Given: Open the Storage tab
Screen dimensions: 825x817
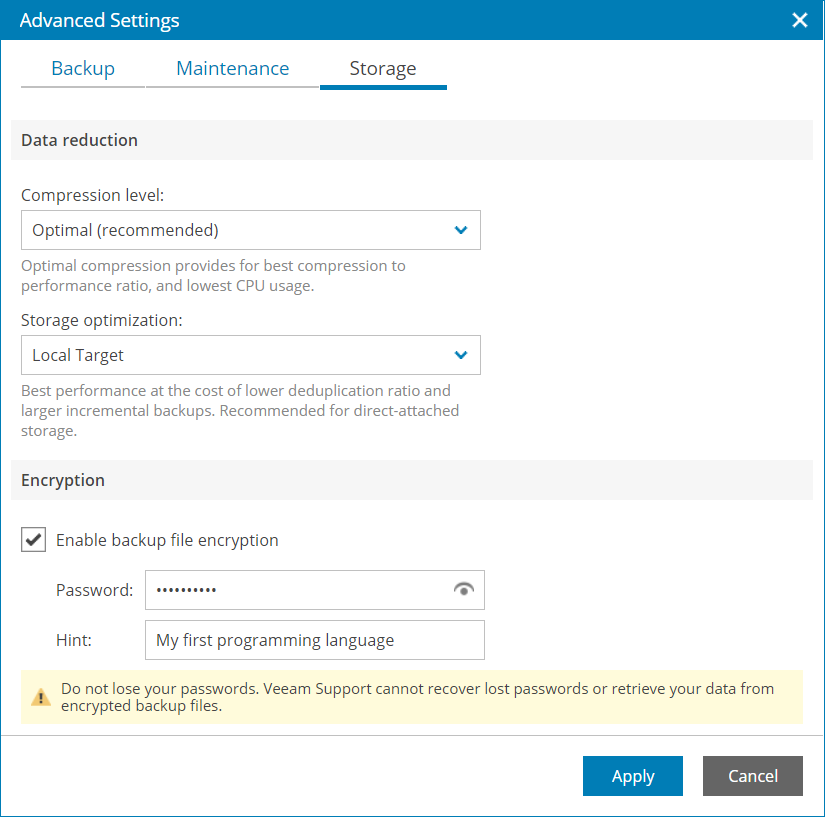Looking at the screenshot, I should [383, 68].
